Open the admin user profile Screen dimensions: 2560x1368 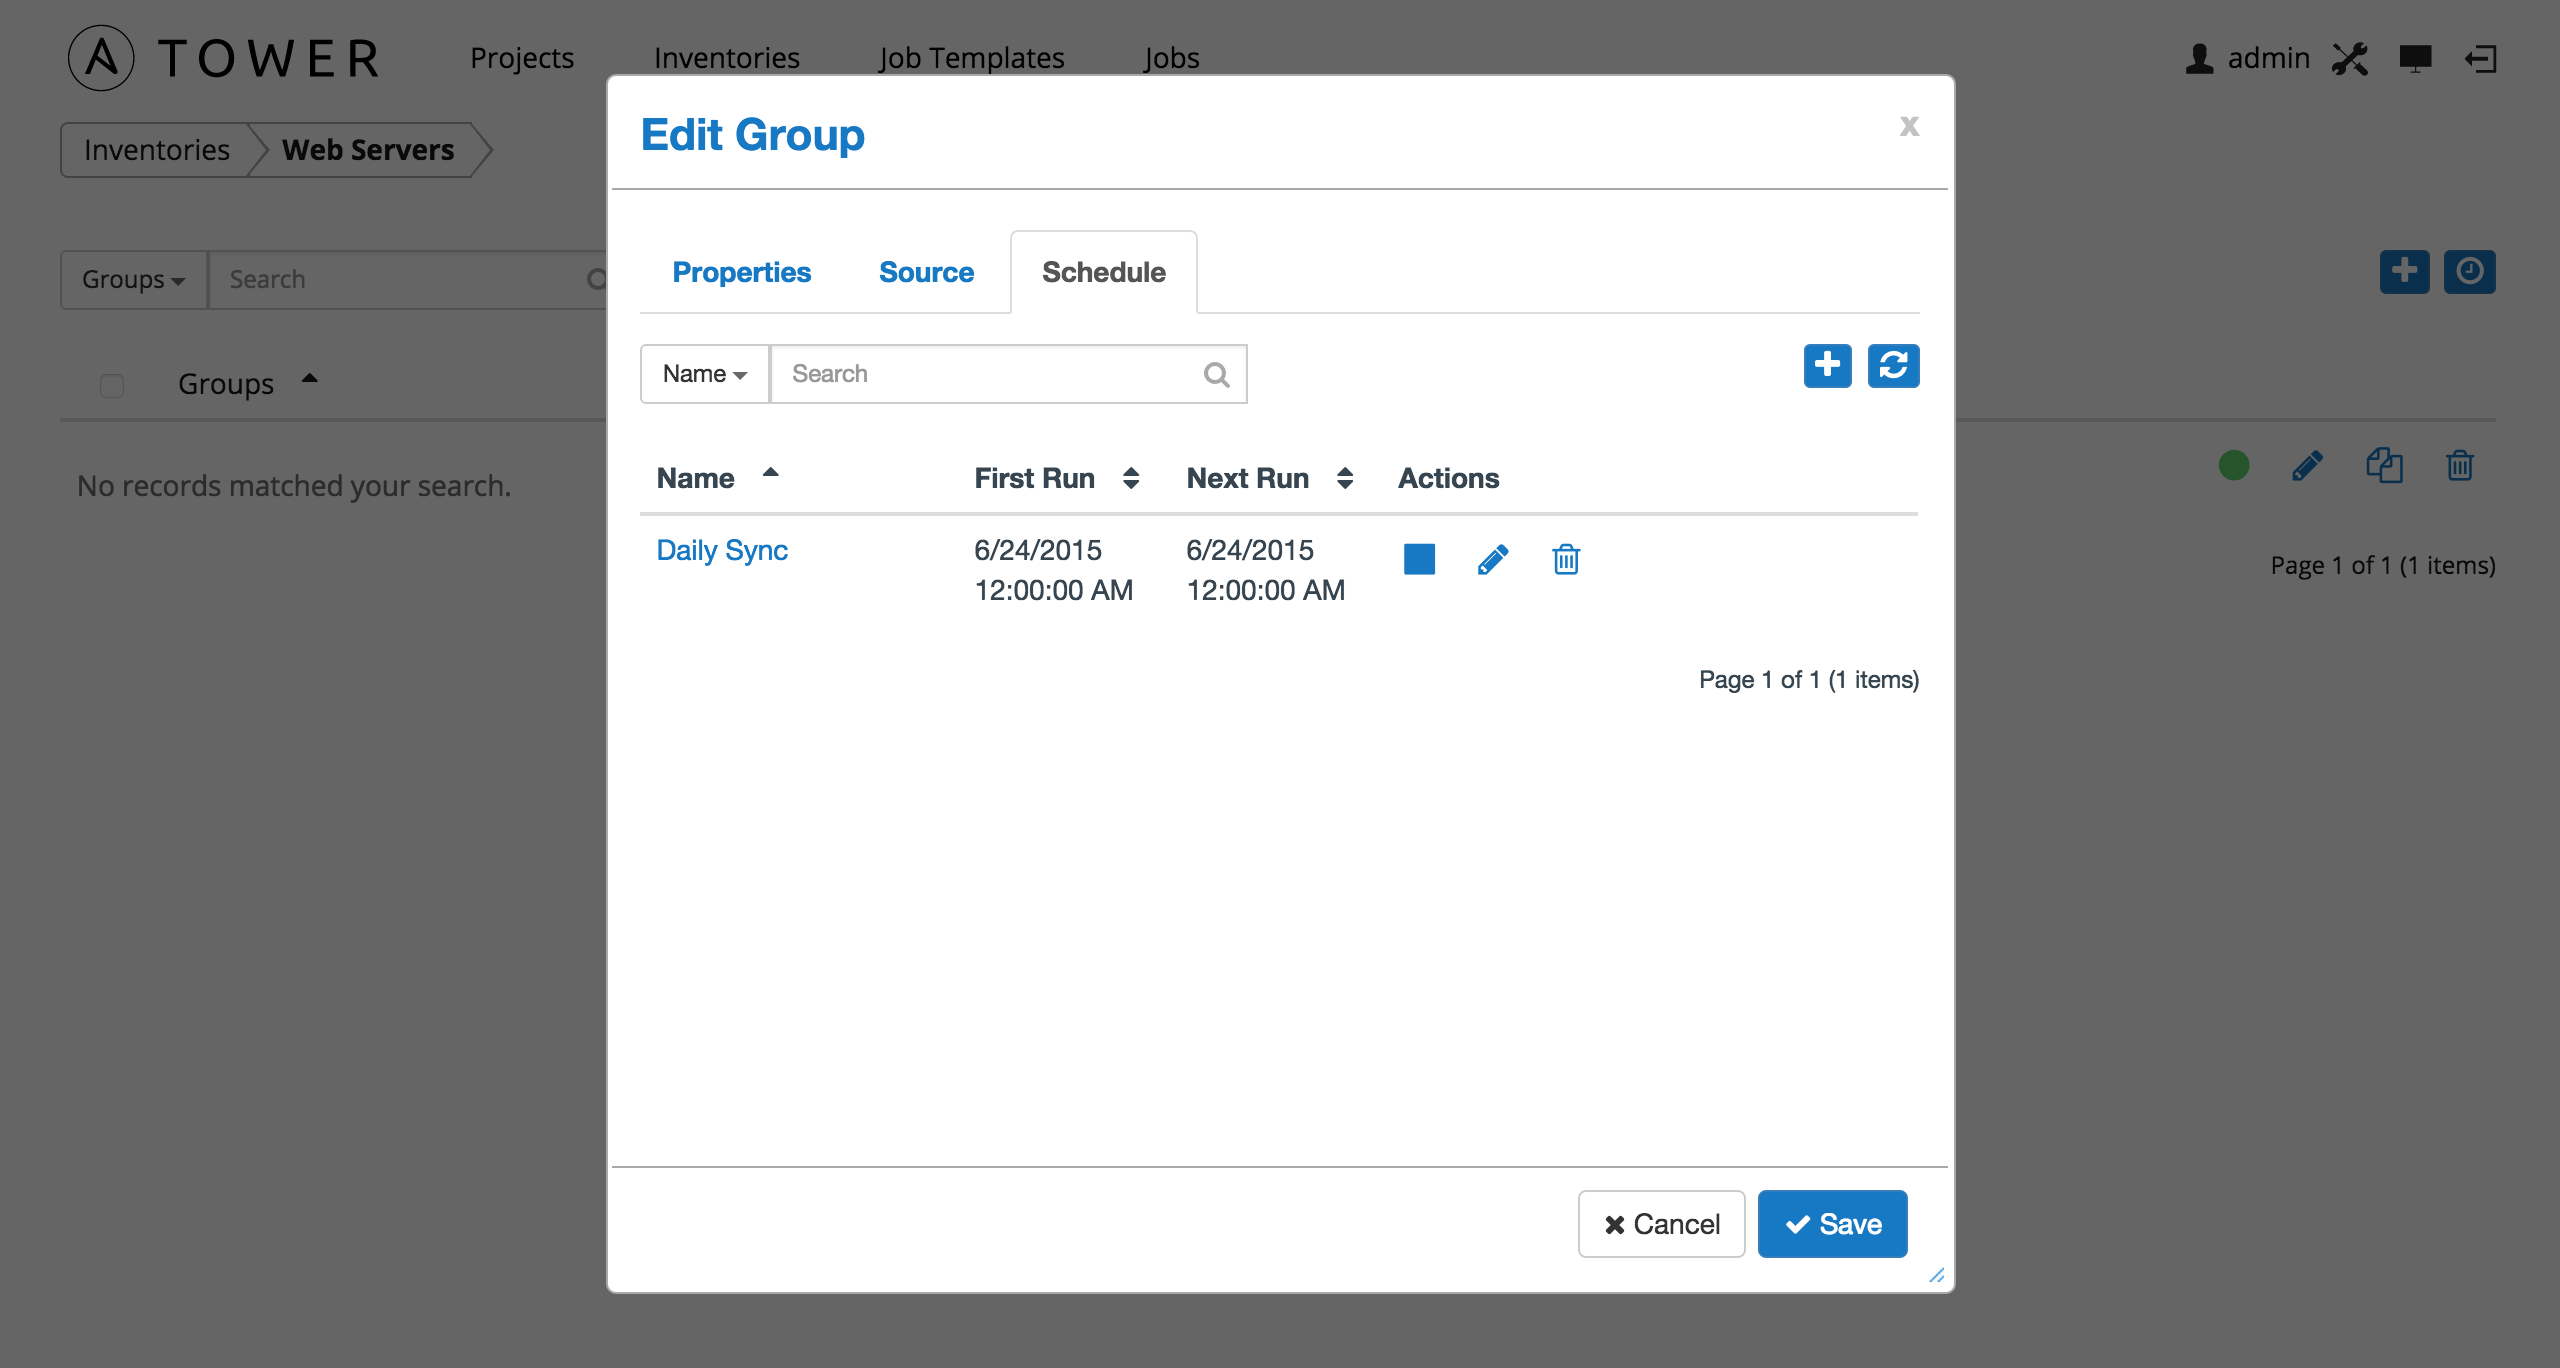click(2247, 58)
